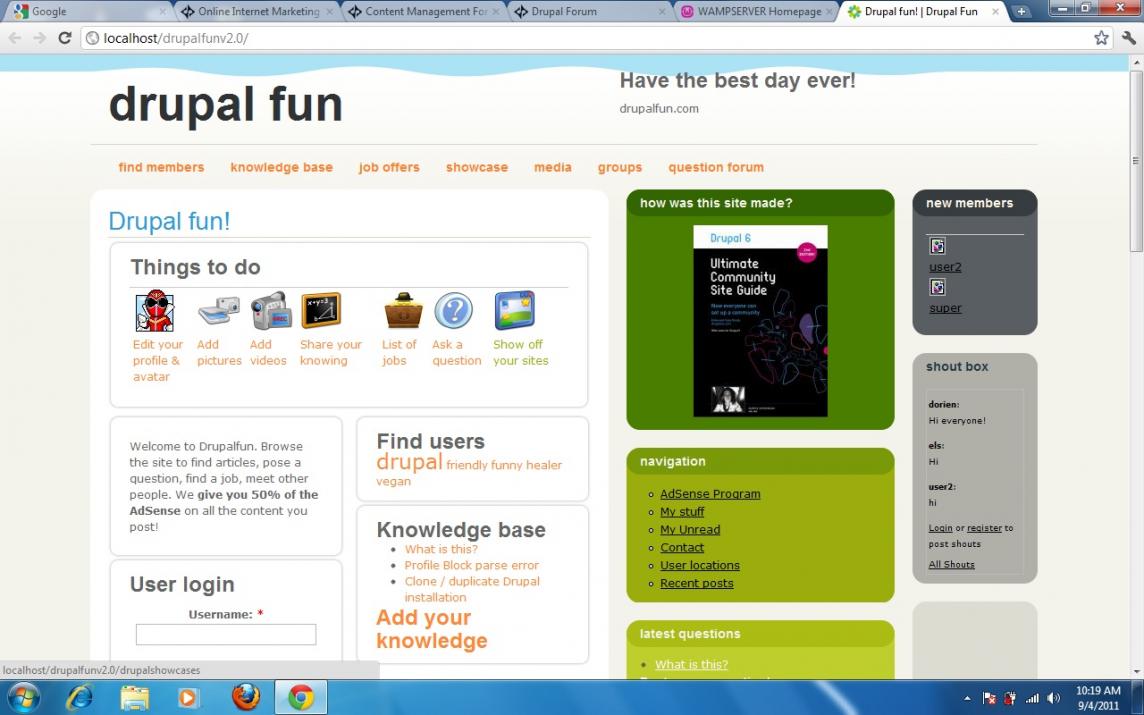Click the Edit your profile avatar icon
This screenshot has height=715, width=1144.
tap(155, 311)
